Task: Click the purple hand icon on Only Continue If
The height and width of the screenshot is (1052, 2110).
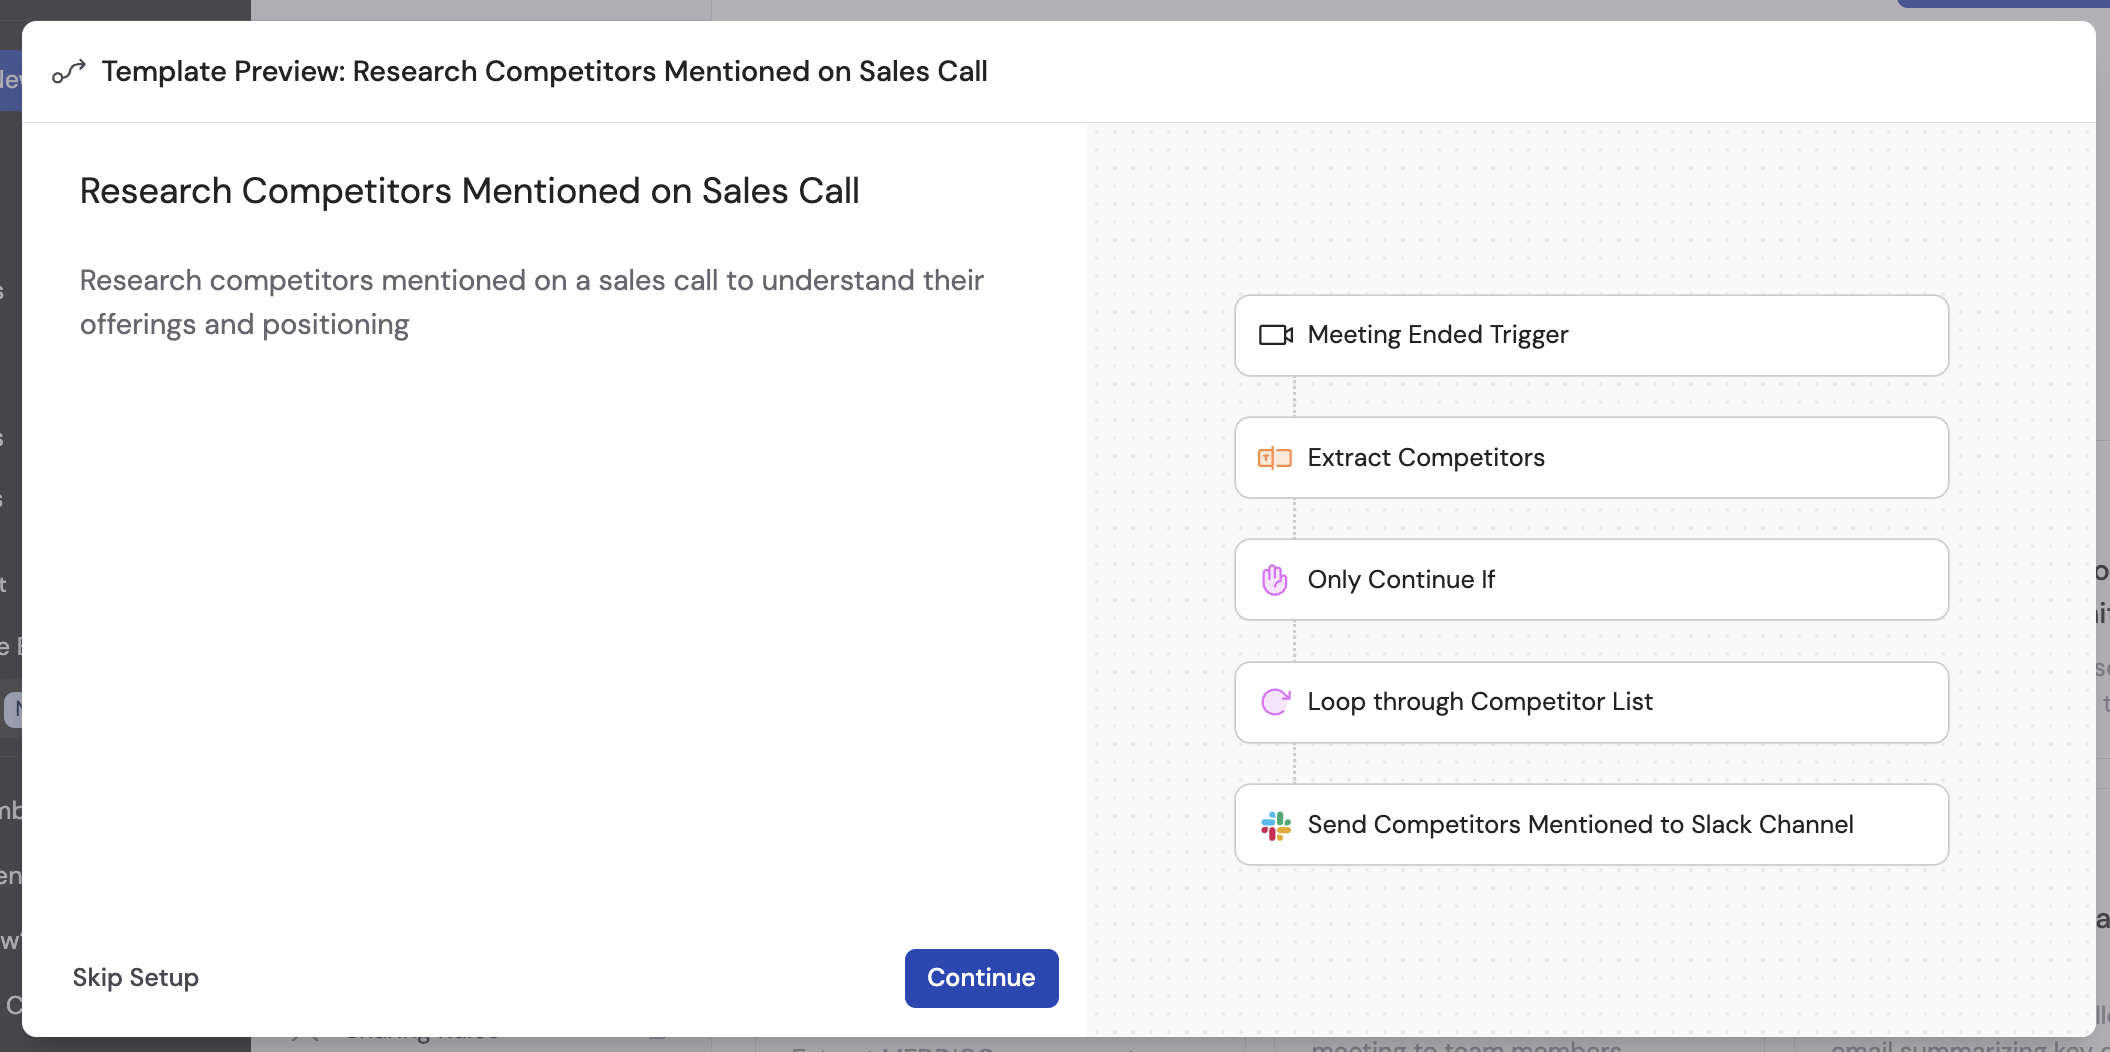Action: pyautogui.click(x=1275, y=579)
